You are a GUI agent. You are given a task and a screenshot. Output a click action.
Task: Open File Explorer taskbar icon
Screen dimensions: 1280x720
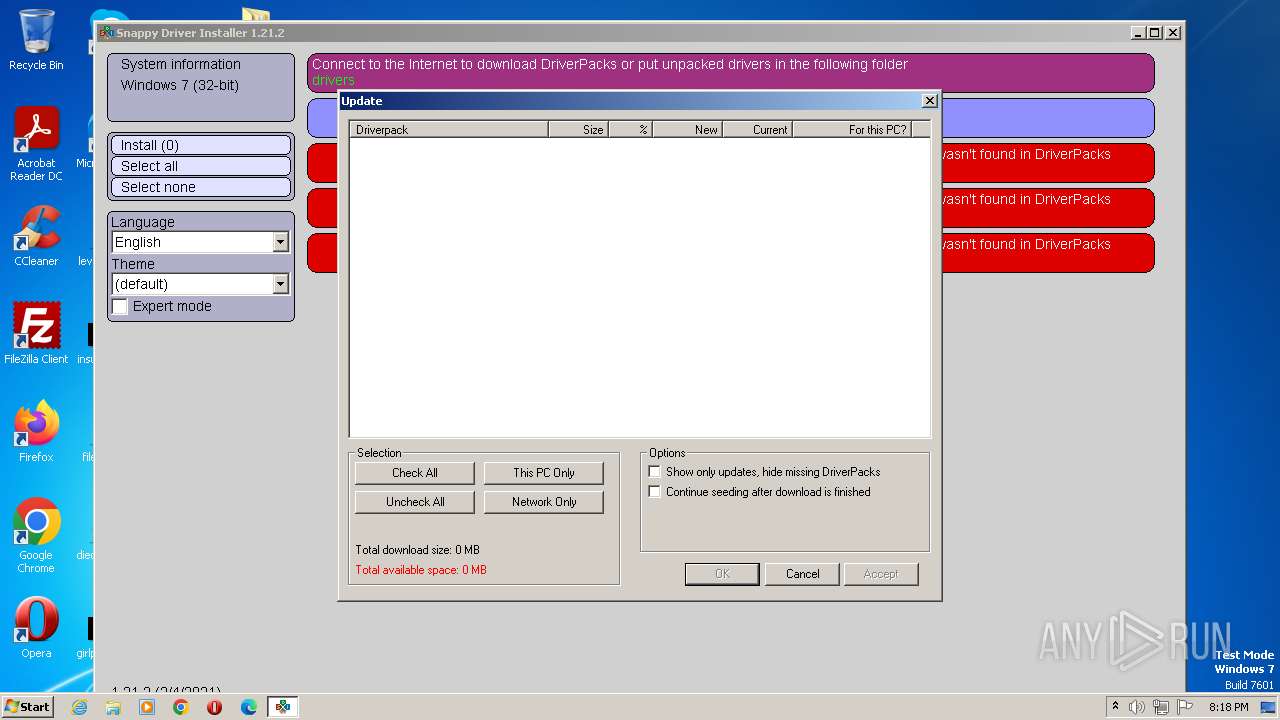click(113, 707)
